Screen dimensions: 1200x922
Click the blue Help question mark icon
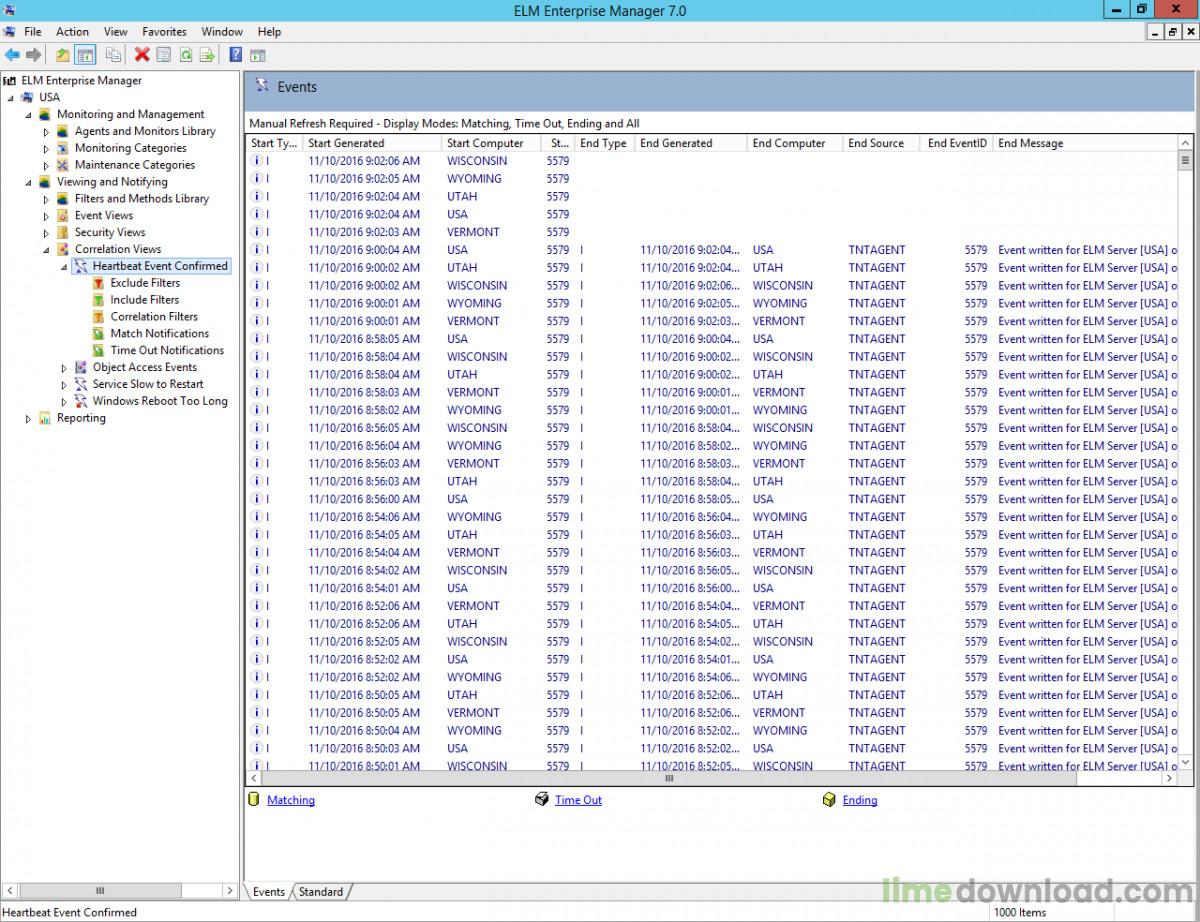pos(236,55)
